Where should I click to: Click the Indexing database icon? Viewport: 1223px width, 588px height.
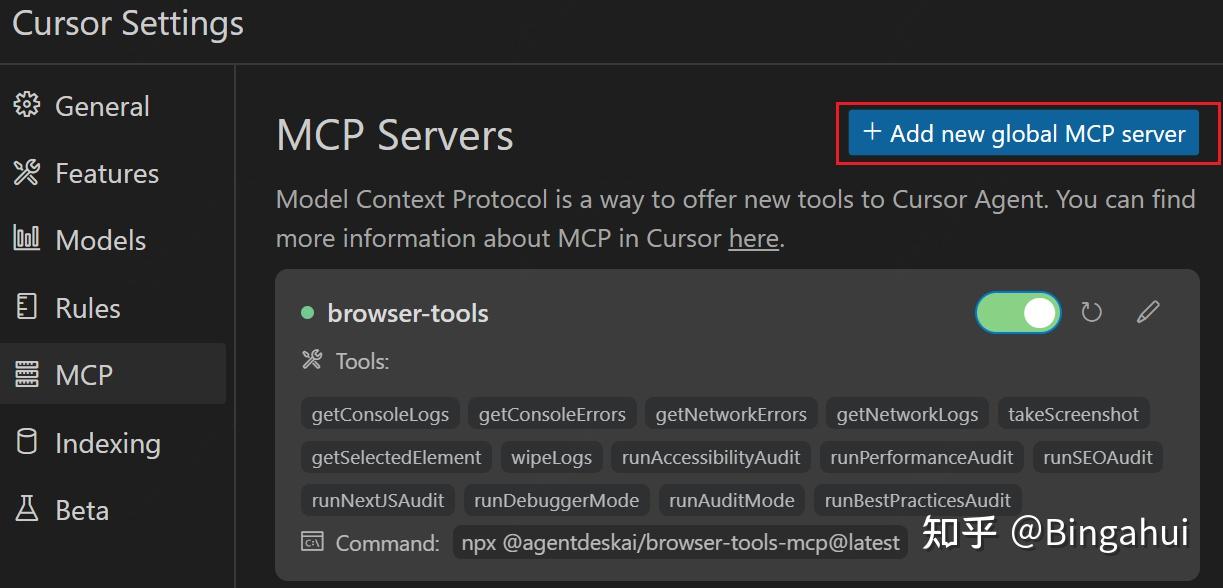tap(27, 442)
